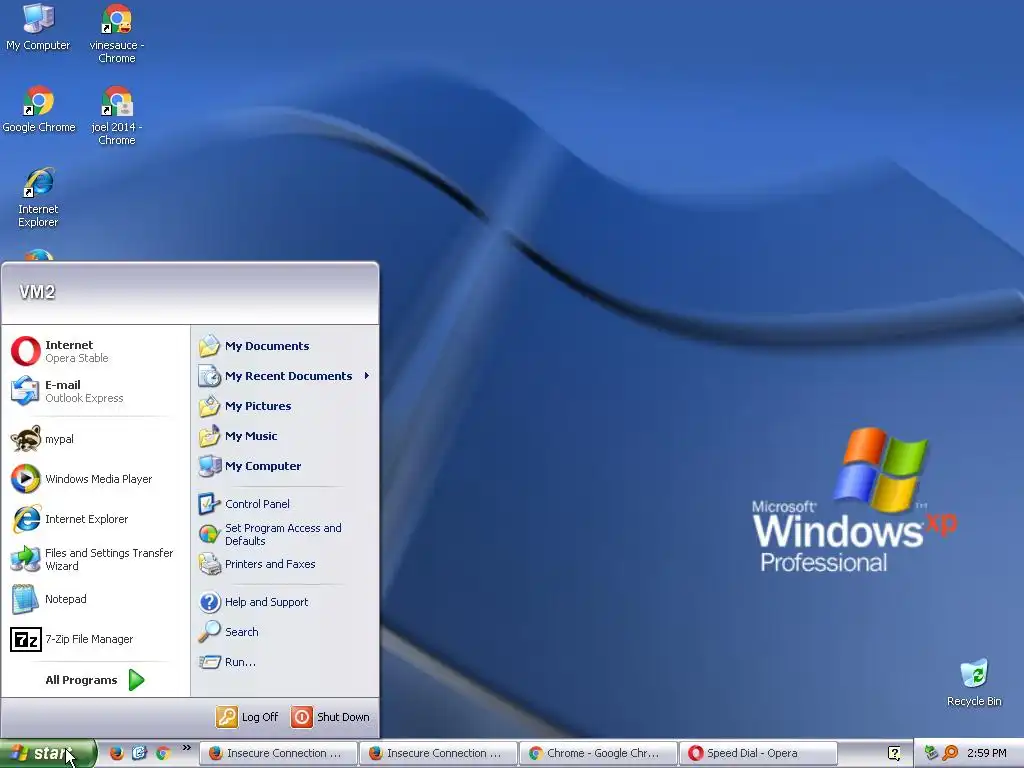Image resolution: width=1024 pixels, height=768 pixels.
Task: Open Printers and Faxes
Action: pyautogui.click(x=285, y=564)
